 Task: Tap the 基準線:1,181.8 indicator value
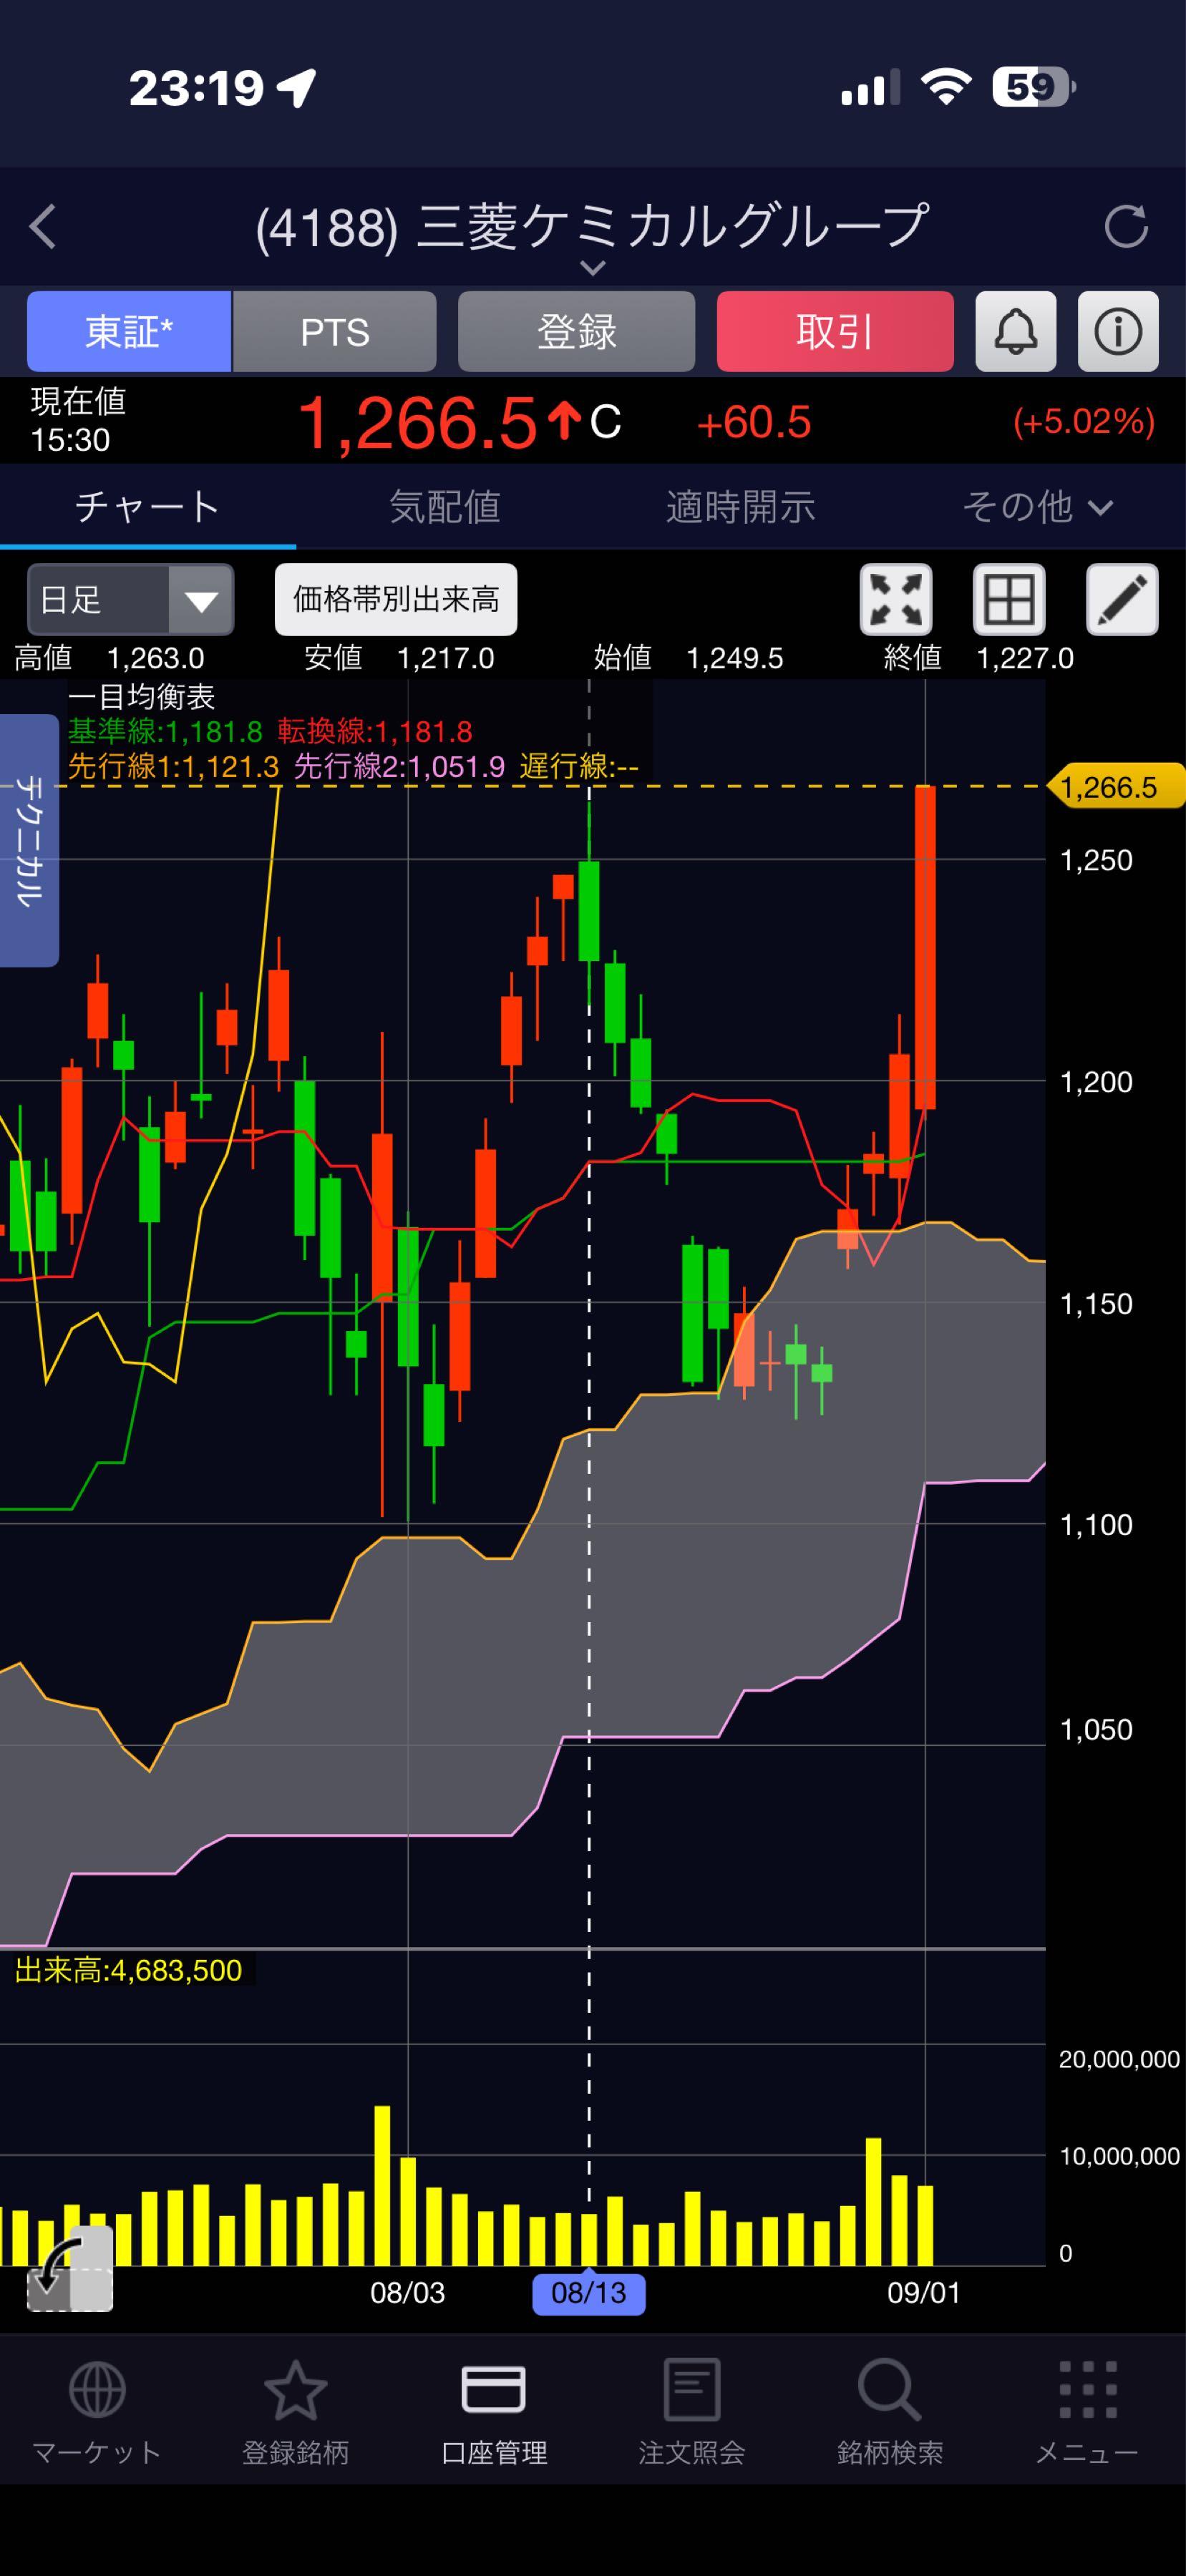coord(165,732)
